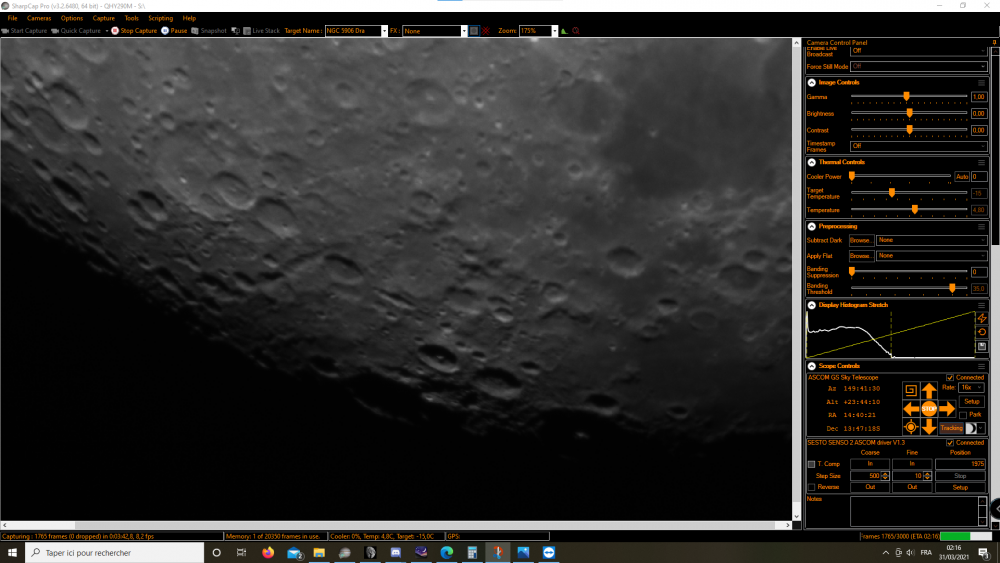Click Browse for Subtract Dark
Image resolution: width=1000 pixels, height=563 pixels.
pos(861,240)
